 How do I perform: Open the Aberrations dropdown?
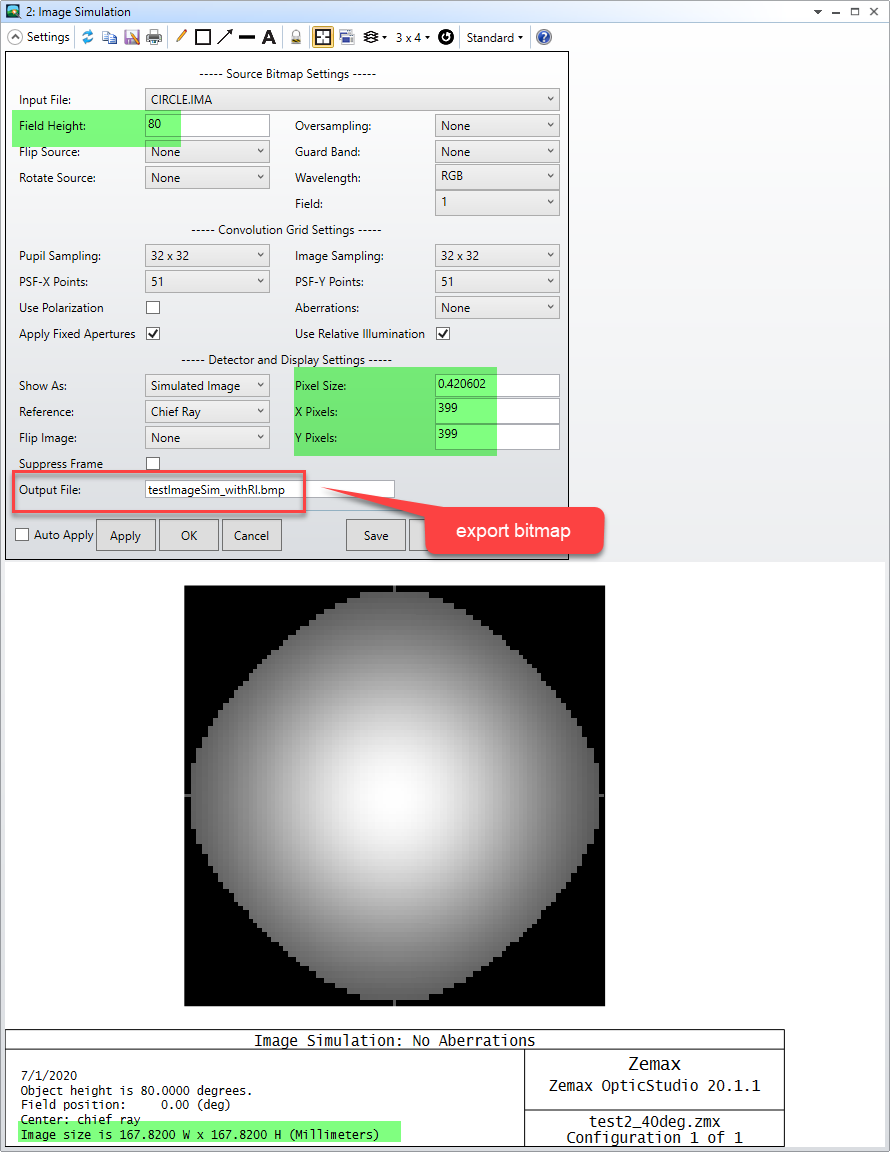[497, 307]
